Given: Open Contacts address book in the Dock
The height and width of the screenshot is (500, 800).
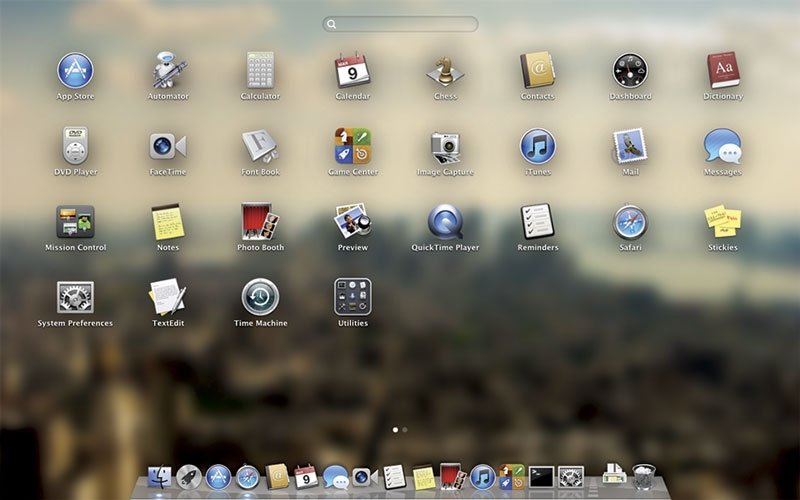Looking at the screenshot, I should [277, 477].
